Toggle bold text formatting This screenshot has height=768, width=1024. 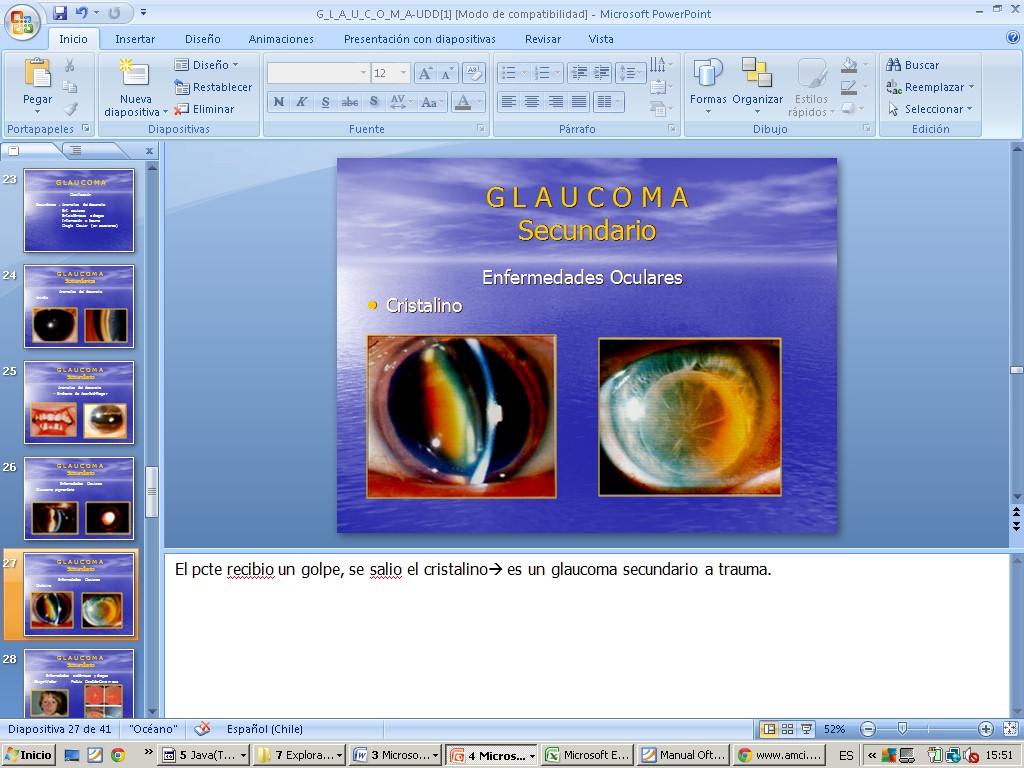(278, 102)
